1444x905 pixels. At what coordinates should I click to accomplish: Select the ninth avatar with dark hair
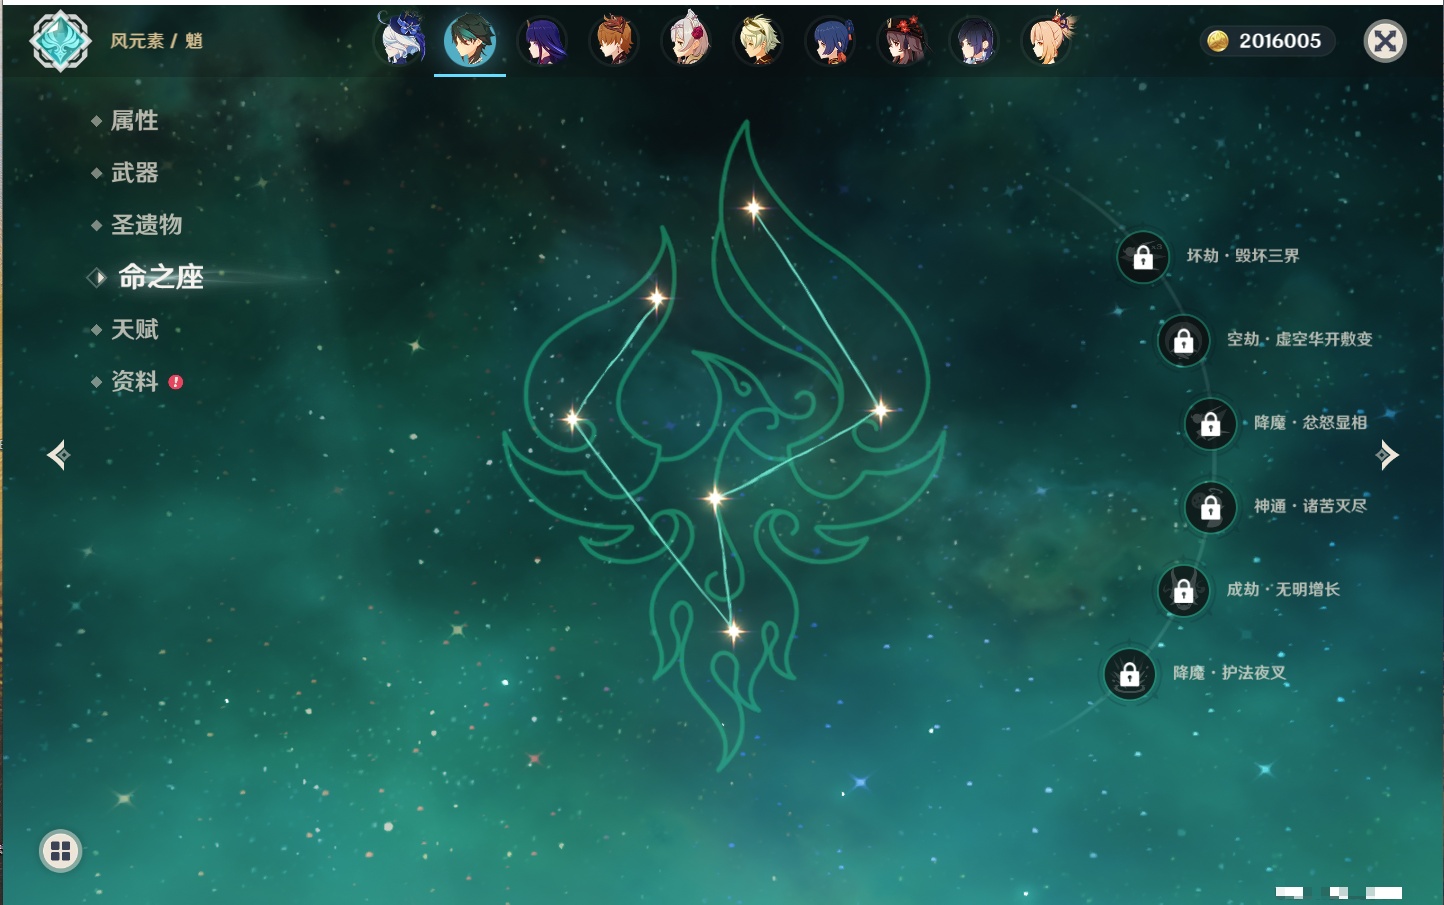tap(975, 41)
